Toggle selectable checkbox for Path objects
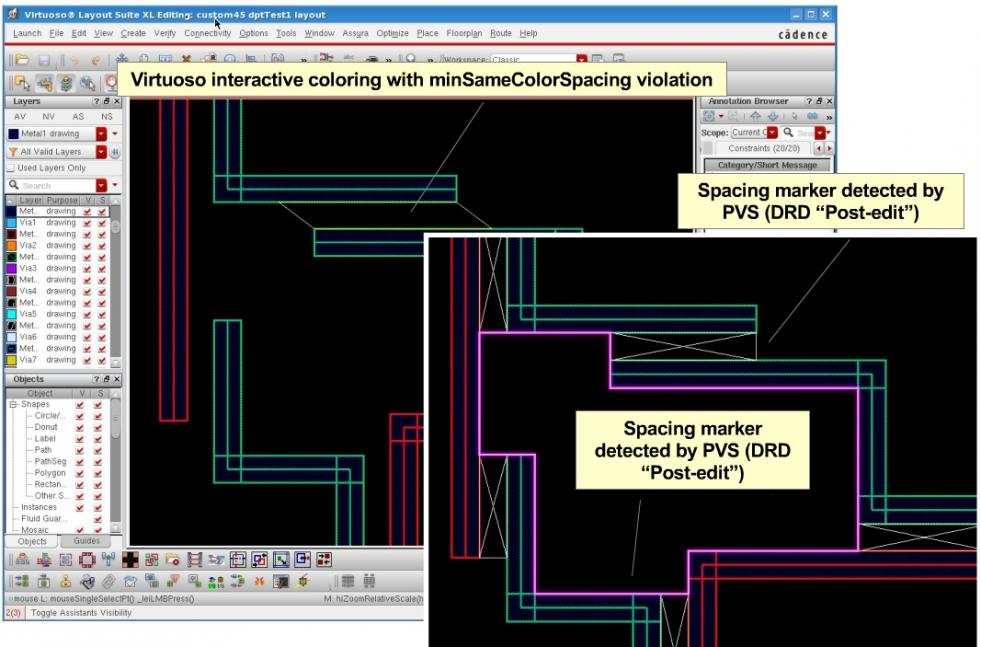Image resolution: width=981 pixels, height=647 pixels. point(98,450)
